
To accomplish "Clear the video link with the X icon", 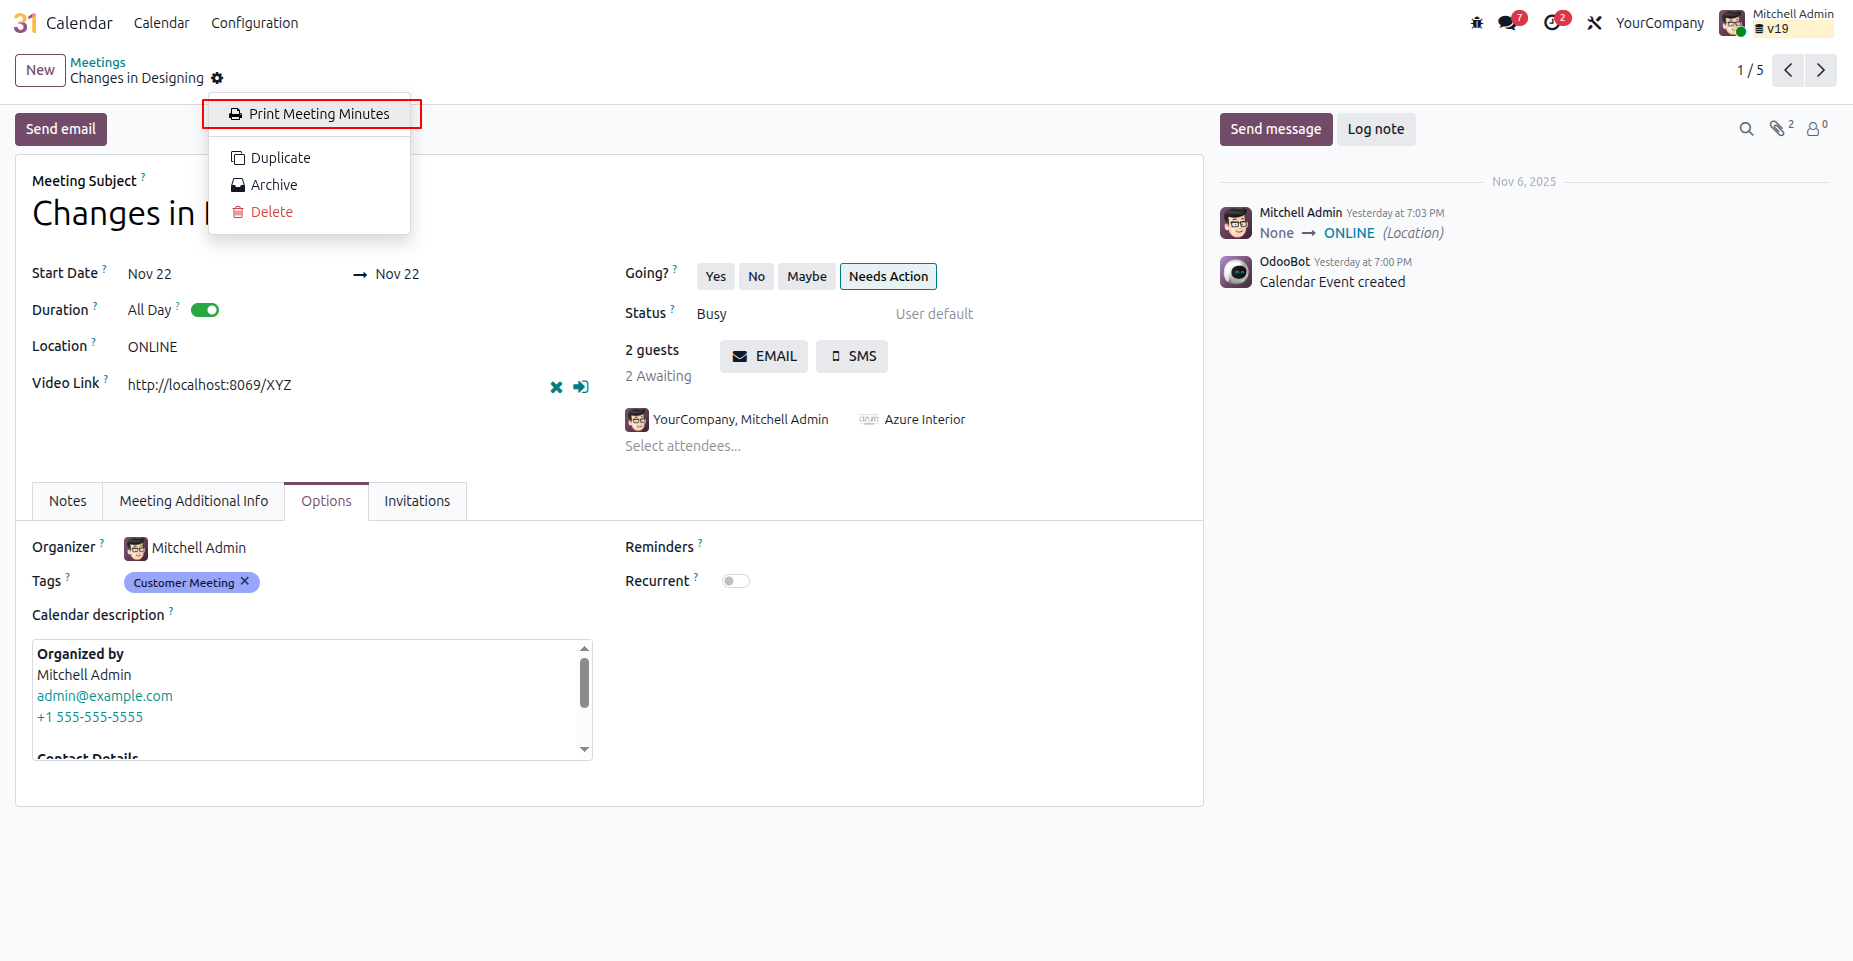I will (x=556, y=387).
